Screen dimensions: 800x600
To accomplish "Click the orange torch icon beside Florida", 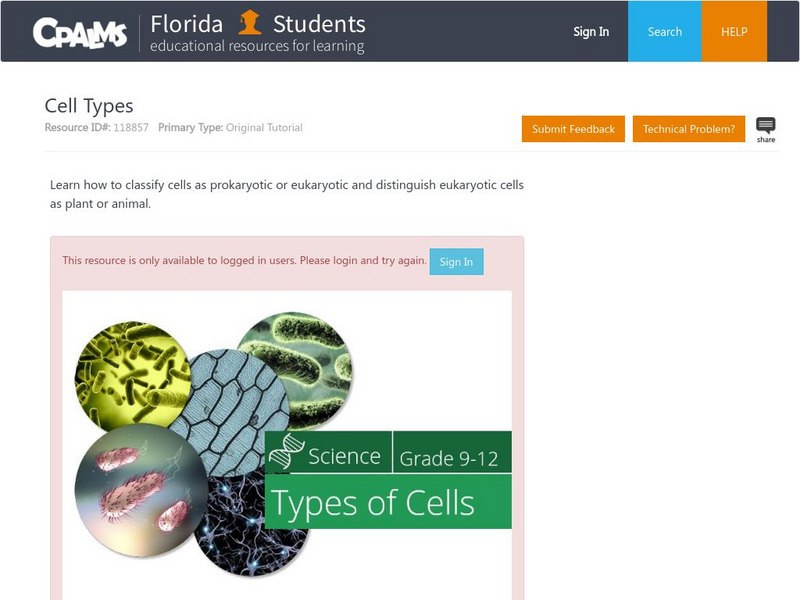I will click(248, 22).
